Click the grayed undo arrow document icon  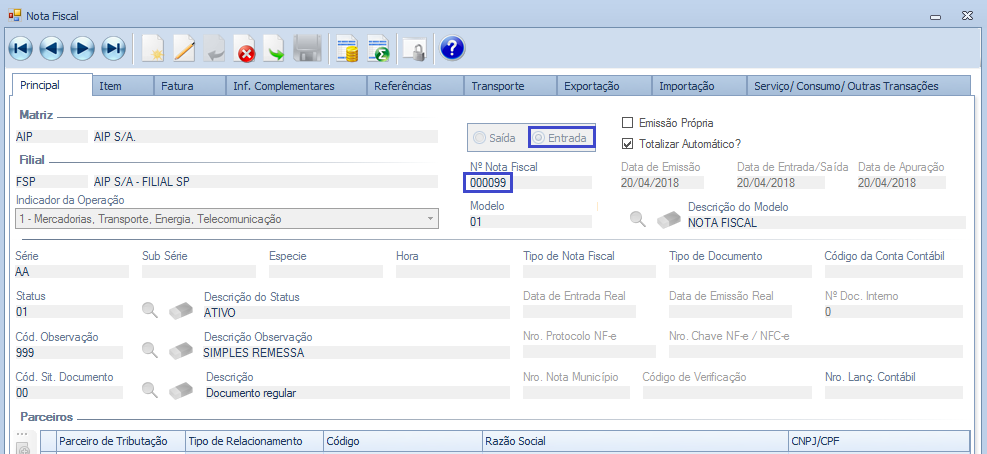click(215, 48)
